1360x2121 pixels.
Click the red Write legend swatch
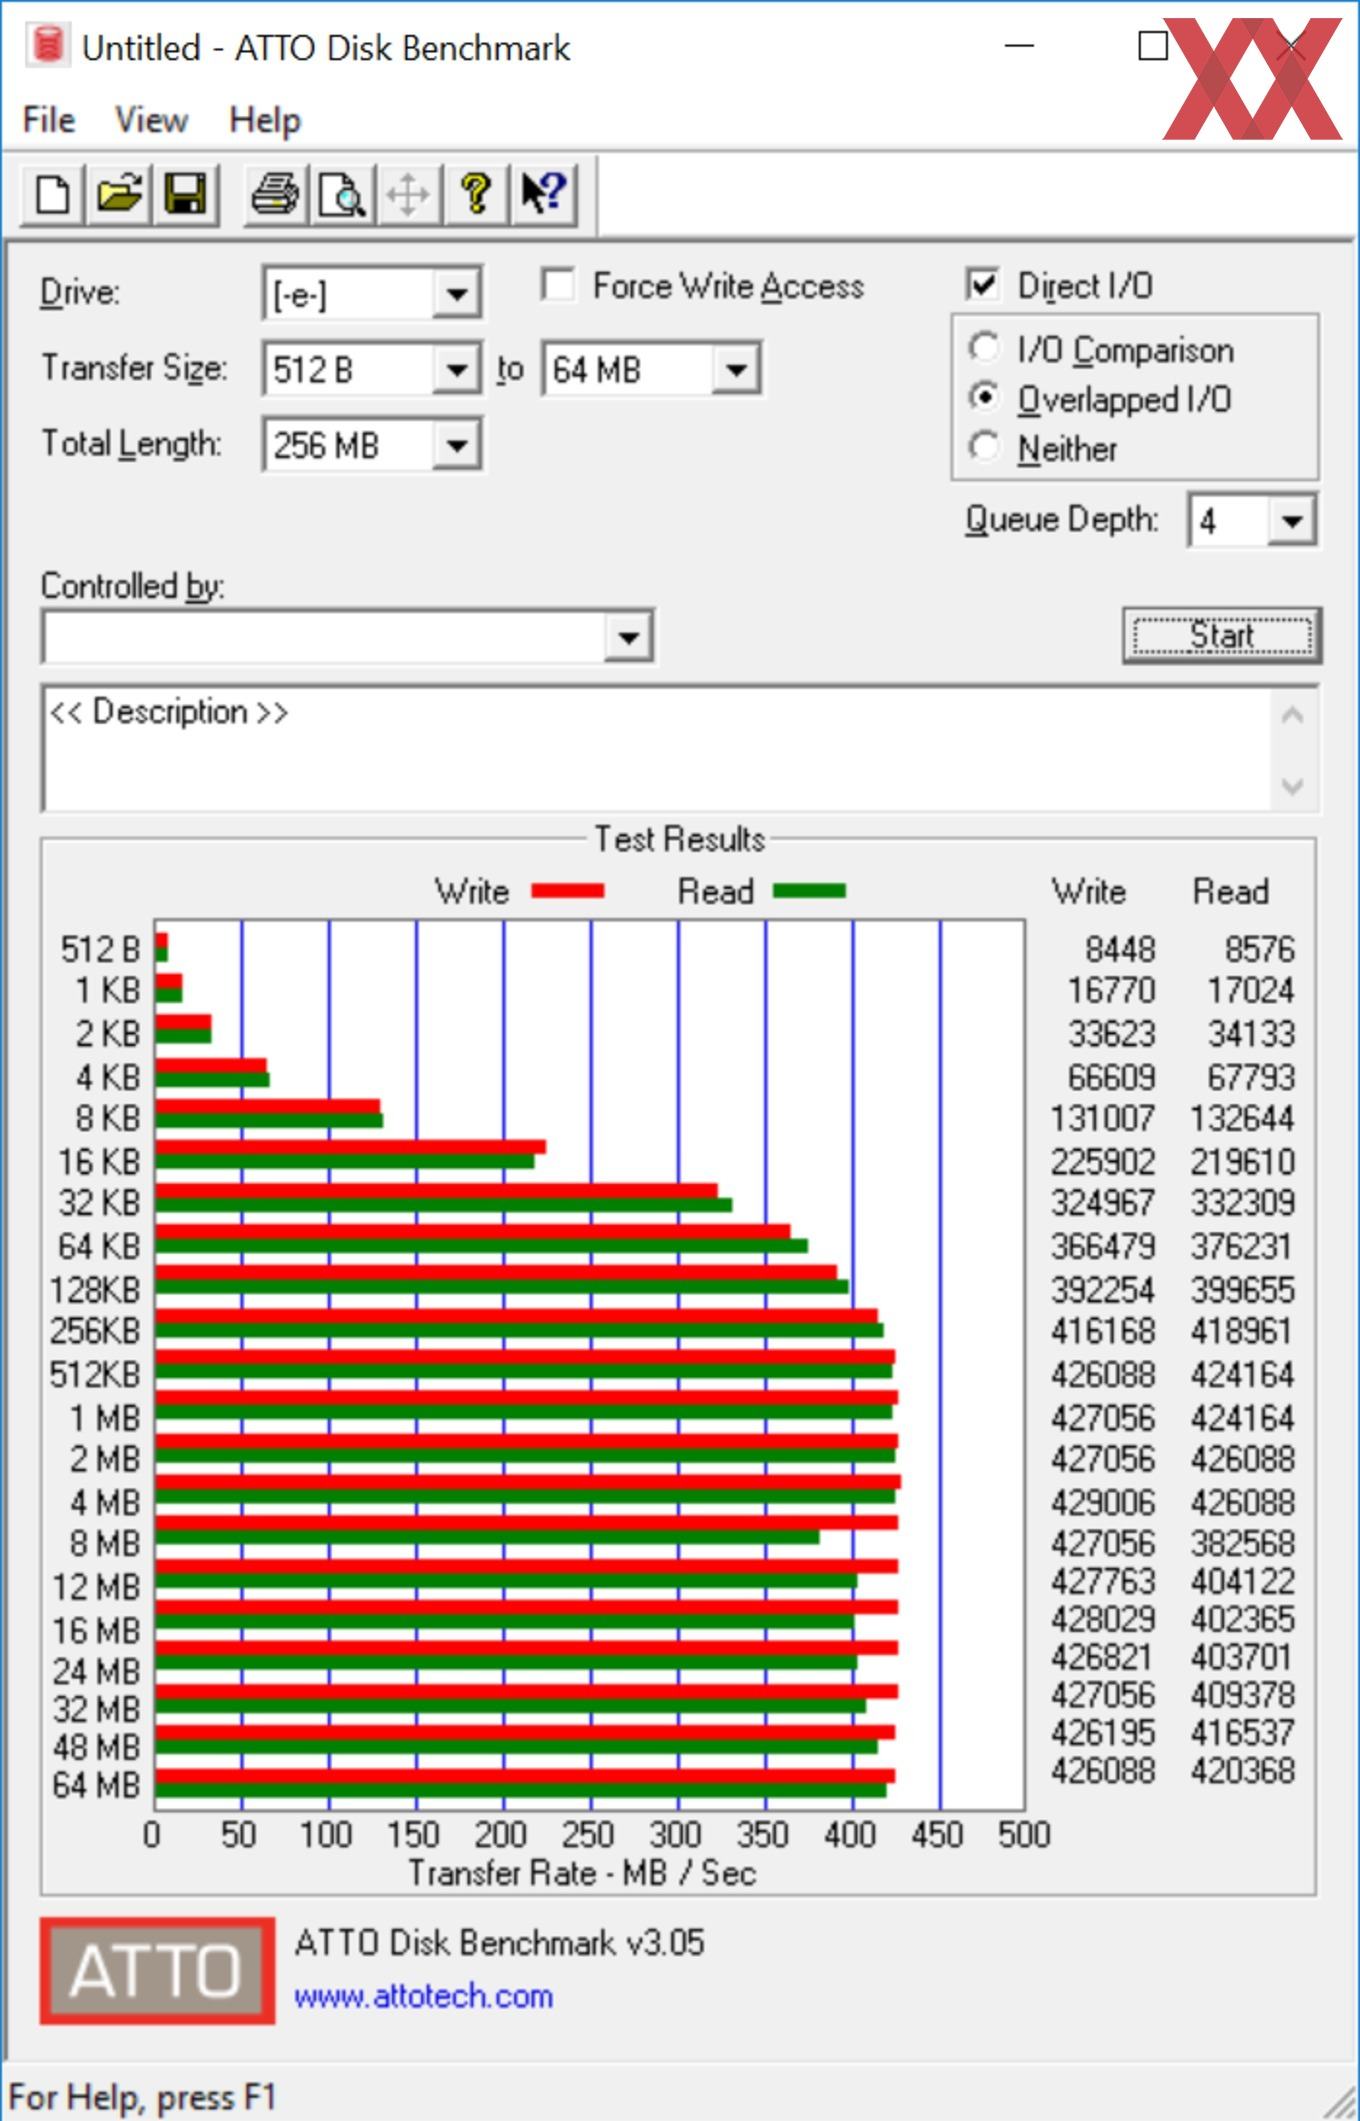[567, 891]
